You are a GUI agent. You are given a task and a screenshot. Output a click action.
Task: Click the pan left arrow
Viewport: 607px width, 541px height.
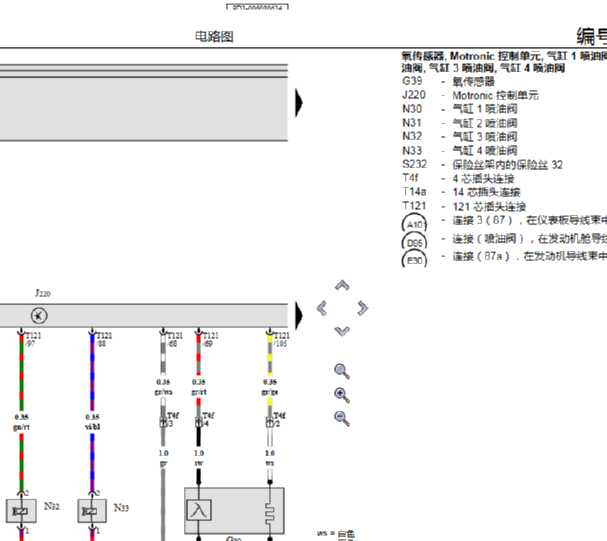point(321,308)
